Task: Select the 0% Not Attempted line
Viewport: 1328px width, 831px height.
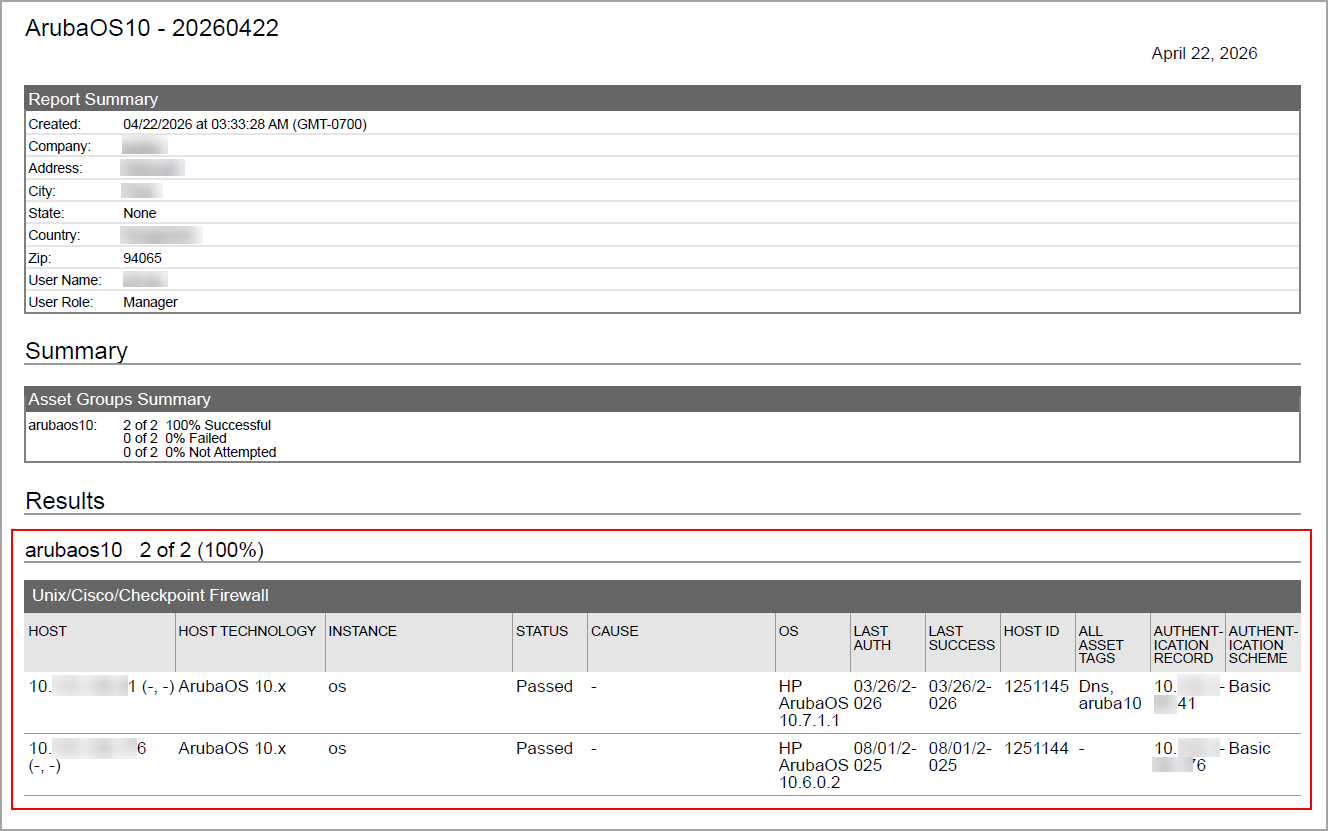Action: pos(200,452)
